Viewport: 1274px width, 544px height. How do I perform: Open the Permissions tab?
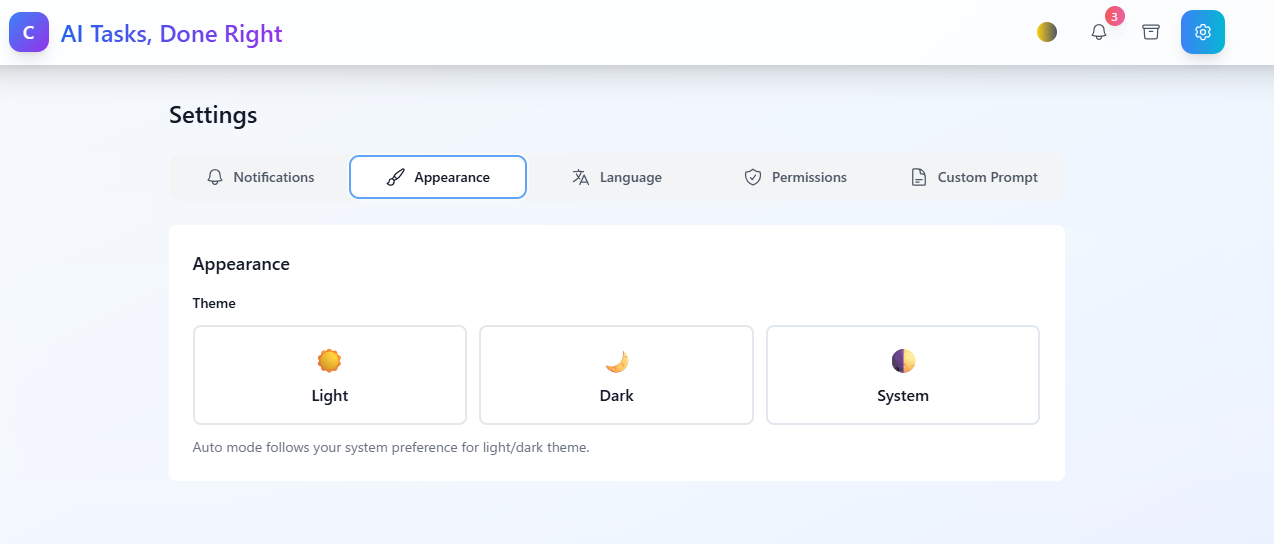coord(795,177)
